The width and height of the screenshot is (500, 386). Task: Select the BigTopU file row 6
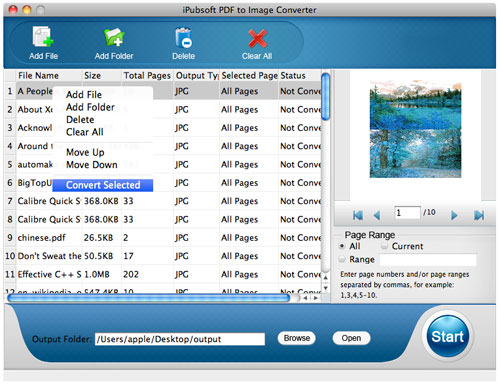(x=163, y=183)
